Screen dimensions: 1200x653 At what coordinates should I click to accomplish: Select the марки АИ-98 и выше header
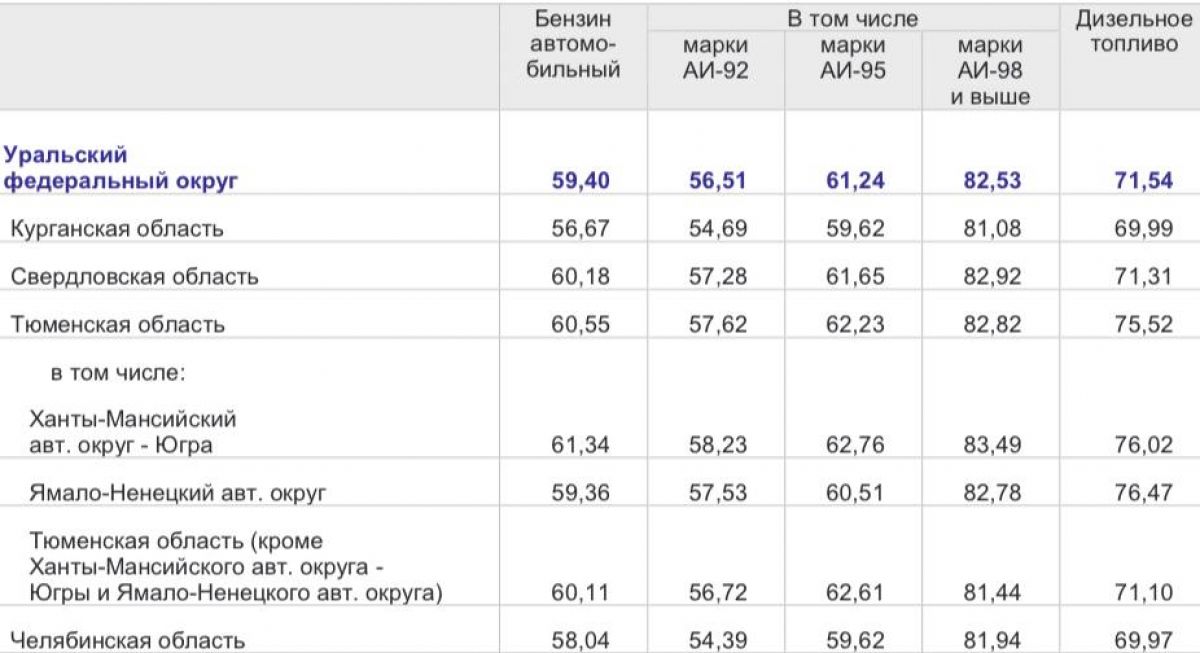coord(990,71)
